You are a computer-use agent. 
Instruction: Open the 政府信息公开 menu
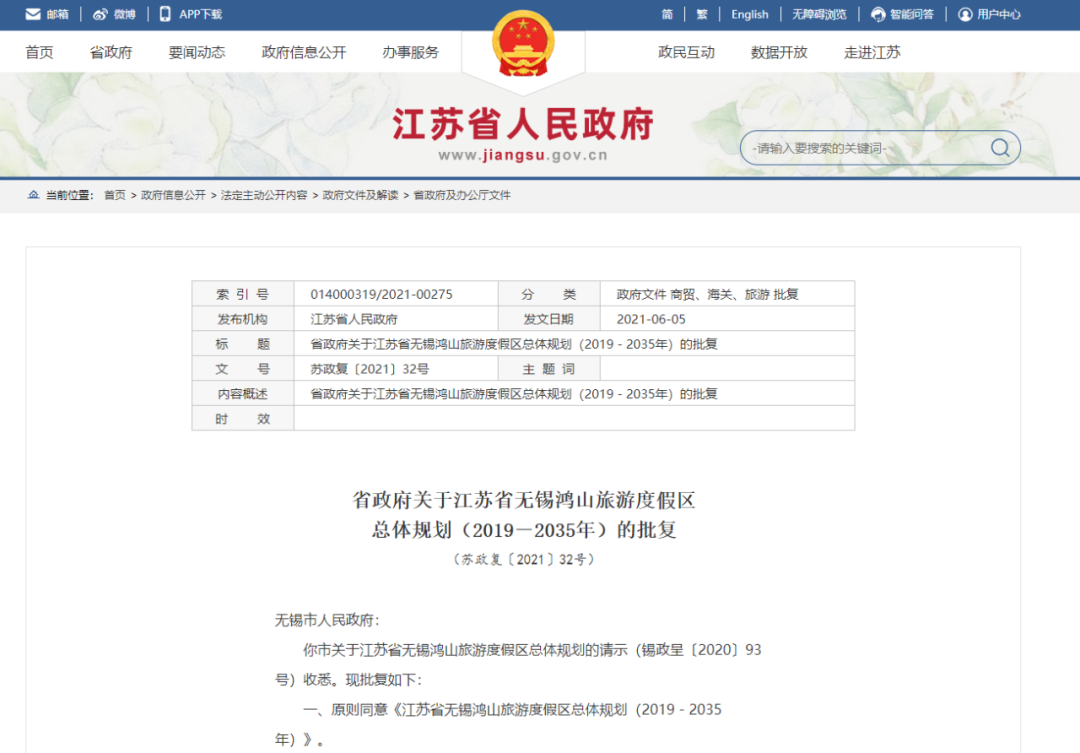(303, 53)
